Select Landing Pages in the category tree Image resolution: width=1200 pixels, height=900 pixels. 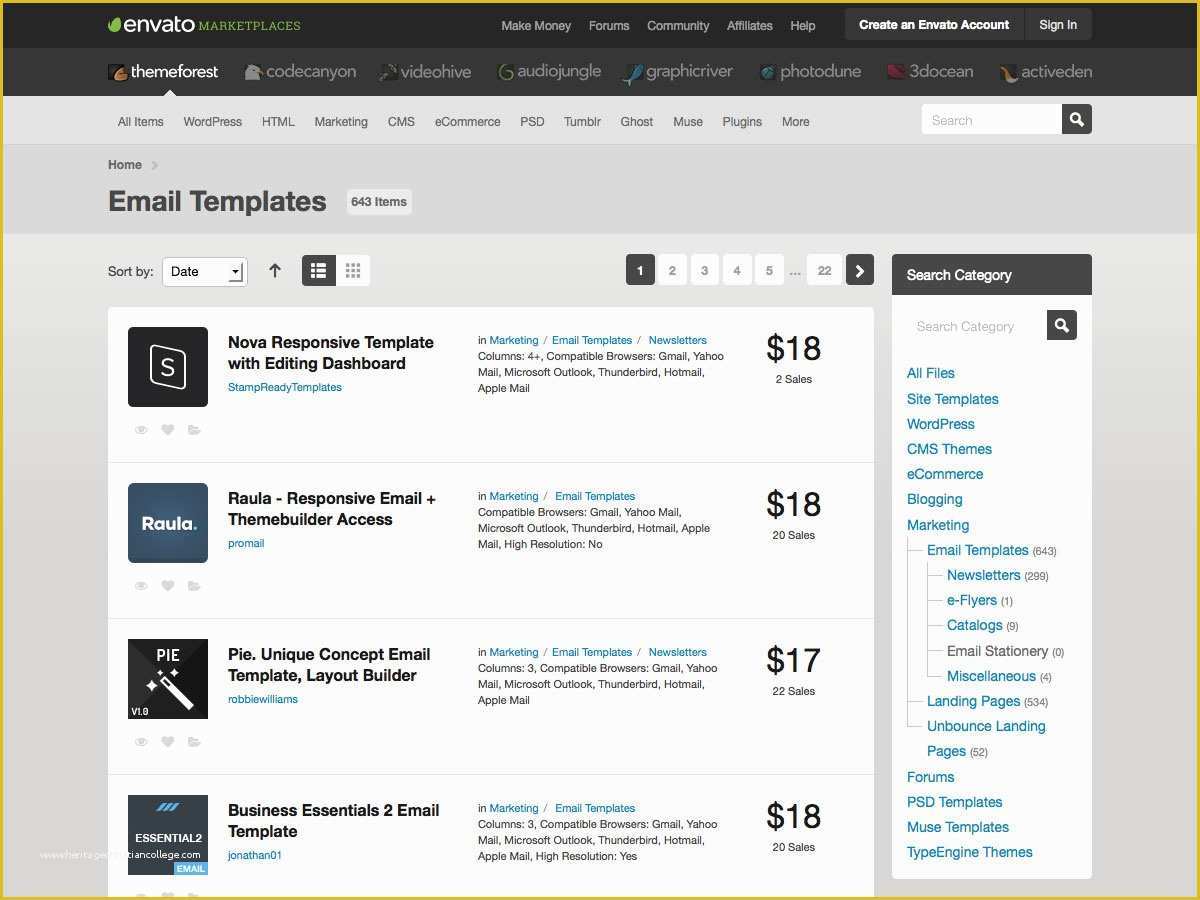click(973, 701)
